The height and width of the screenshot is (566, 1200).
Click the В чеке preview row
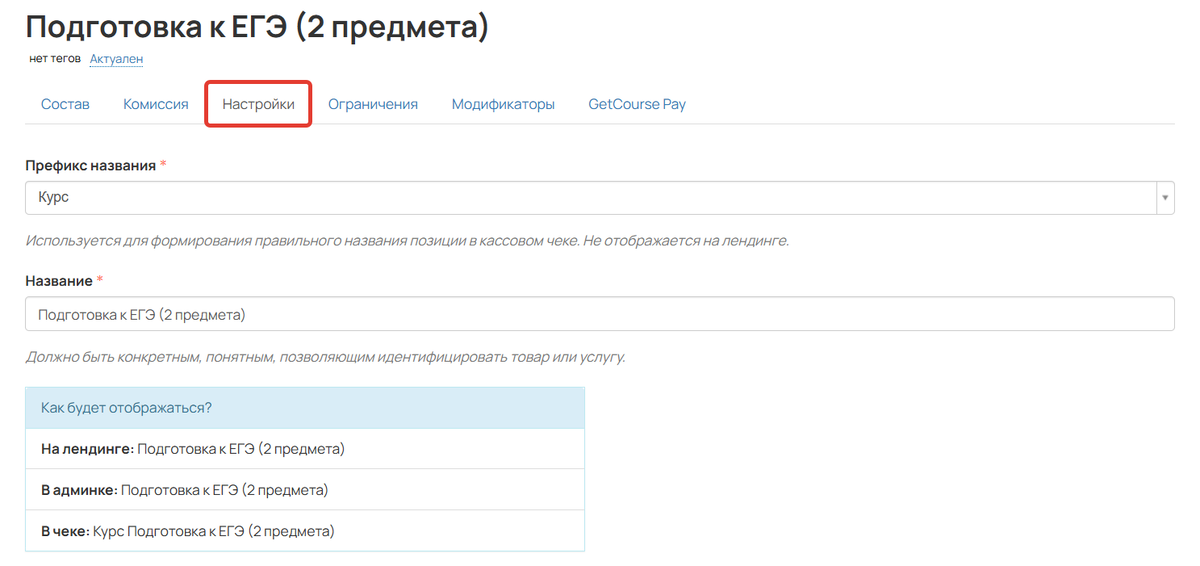click(305, 531)
